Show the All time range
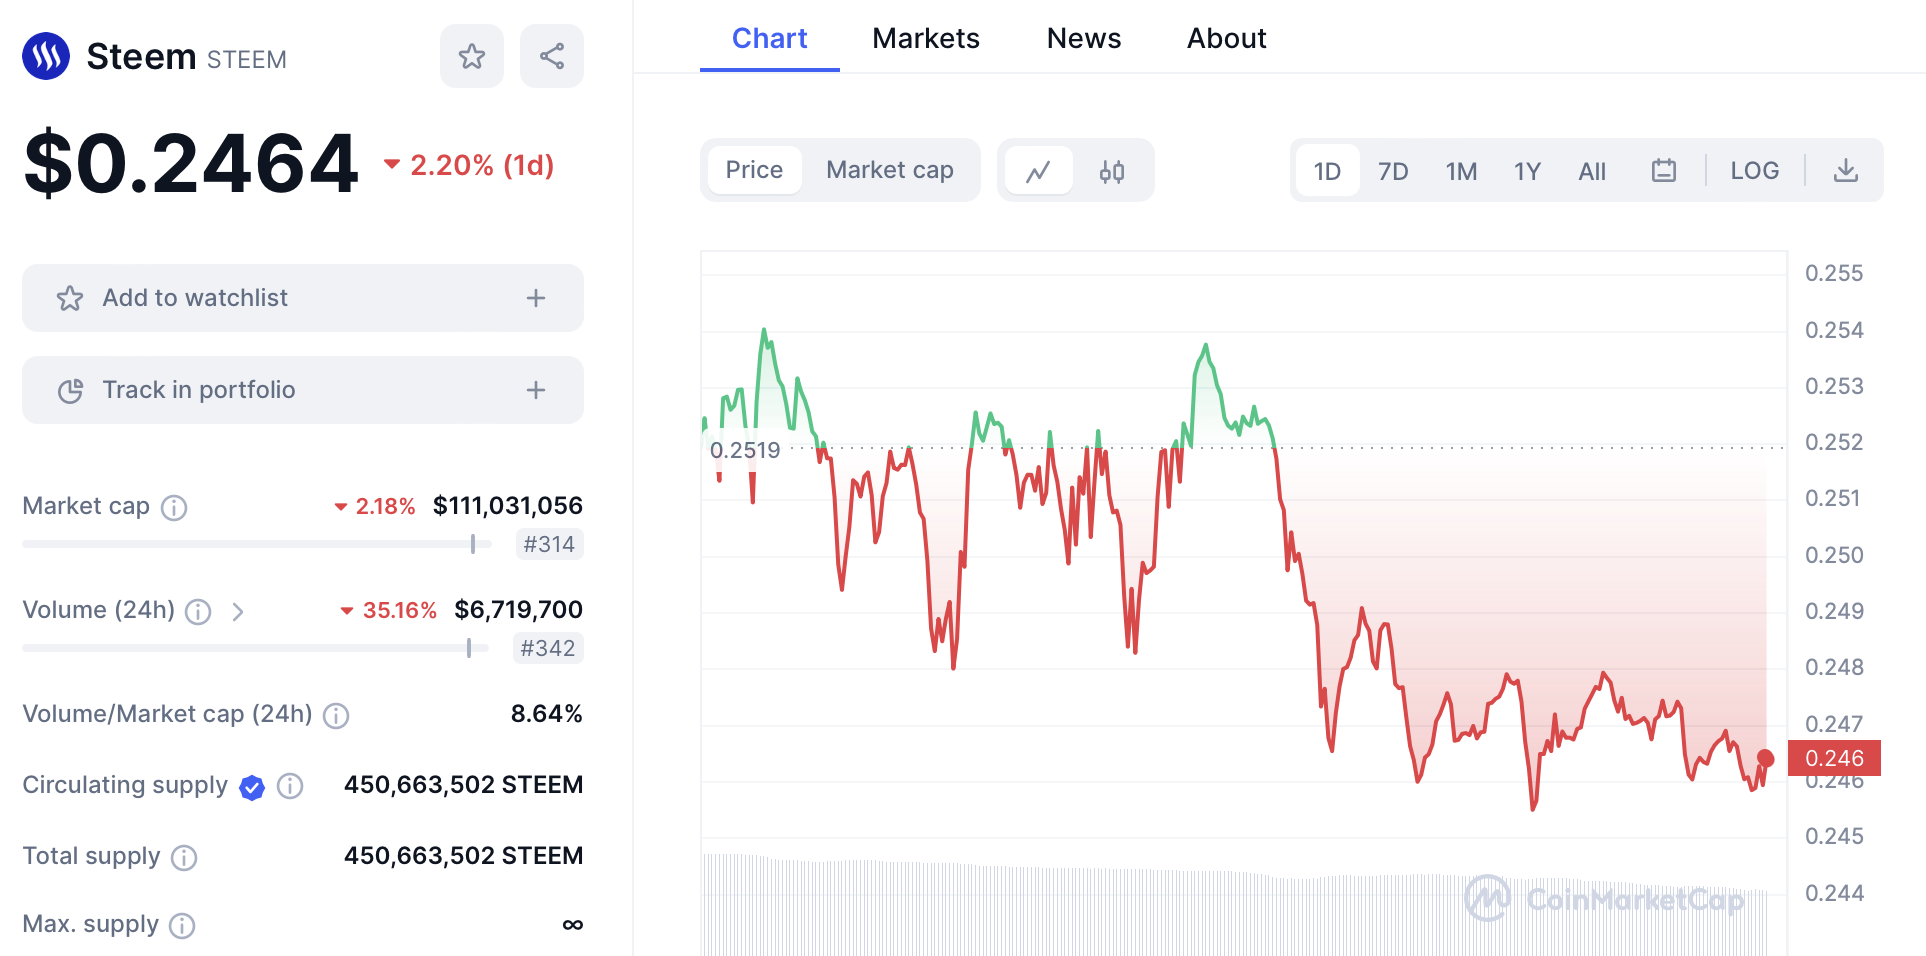This screenshot has height=956, width=1926. (1592, 172)
